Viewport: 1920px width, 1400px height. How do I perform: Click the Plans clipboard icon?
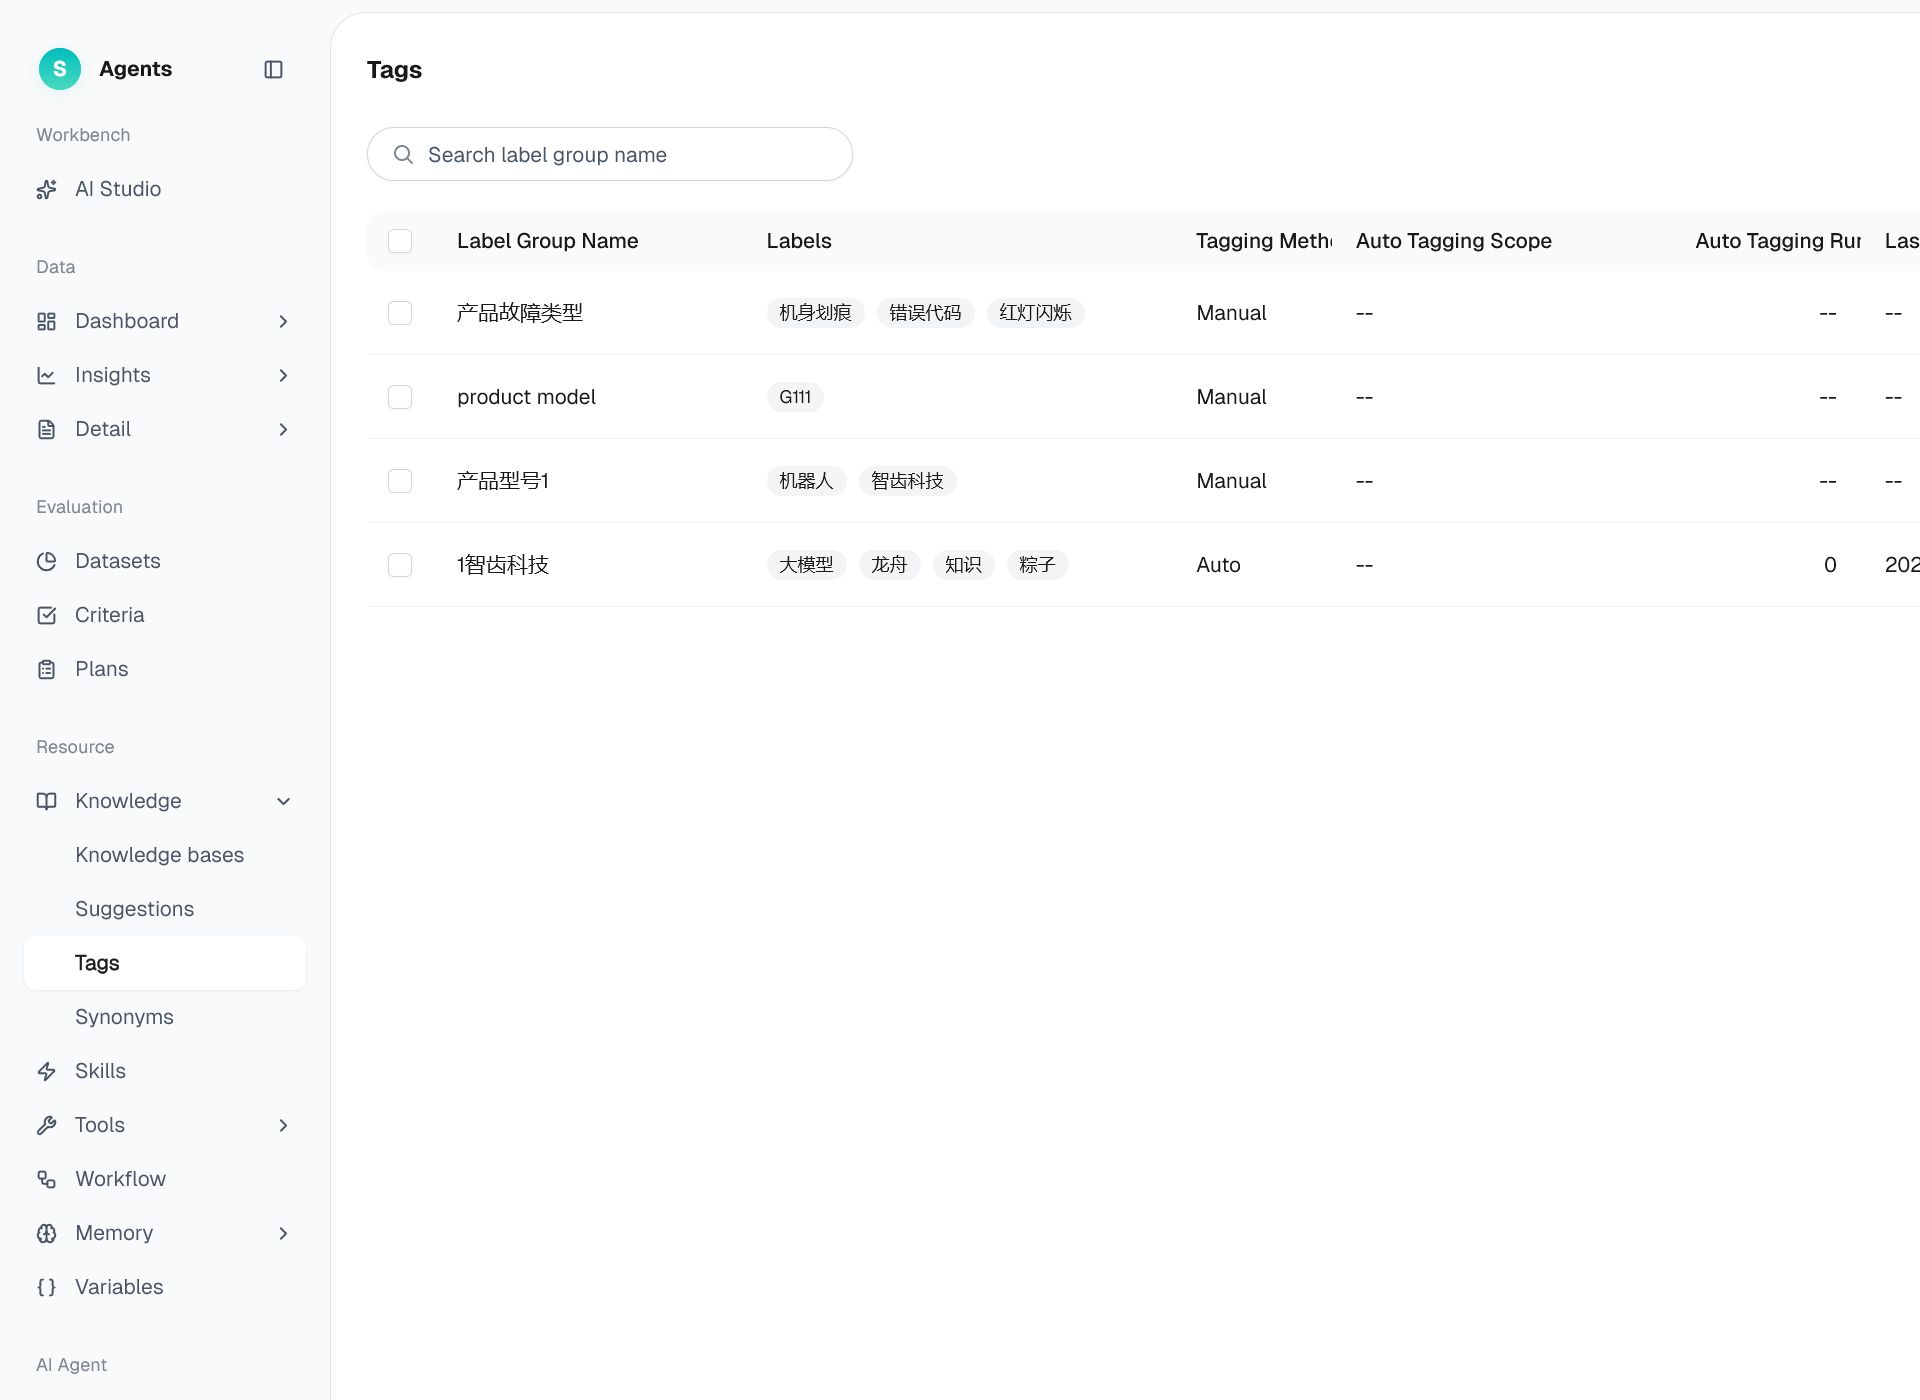coord(46,669)
